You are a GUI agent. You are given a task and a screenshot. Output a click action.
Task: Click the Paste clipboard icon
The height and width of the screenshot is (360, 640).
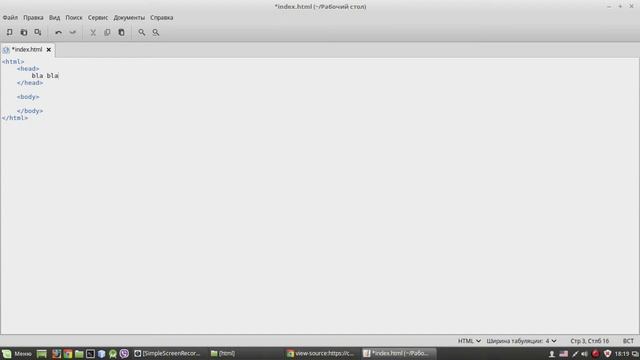pyautogui.click(x=121, y=32)
